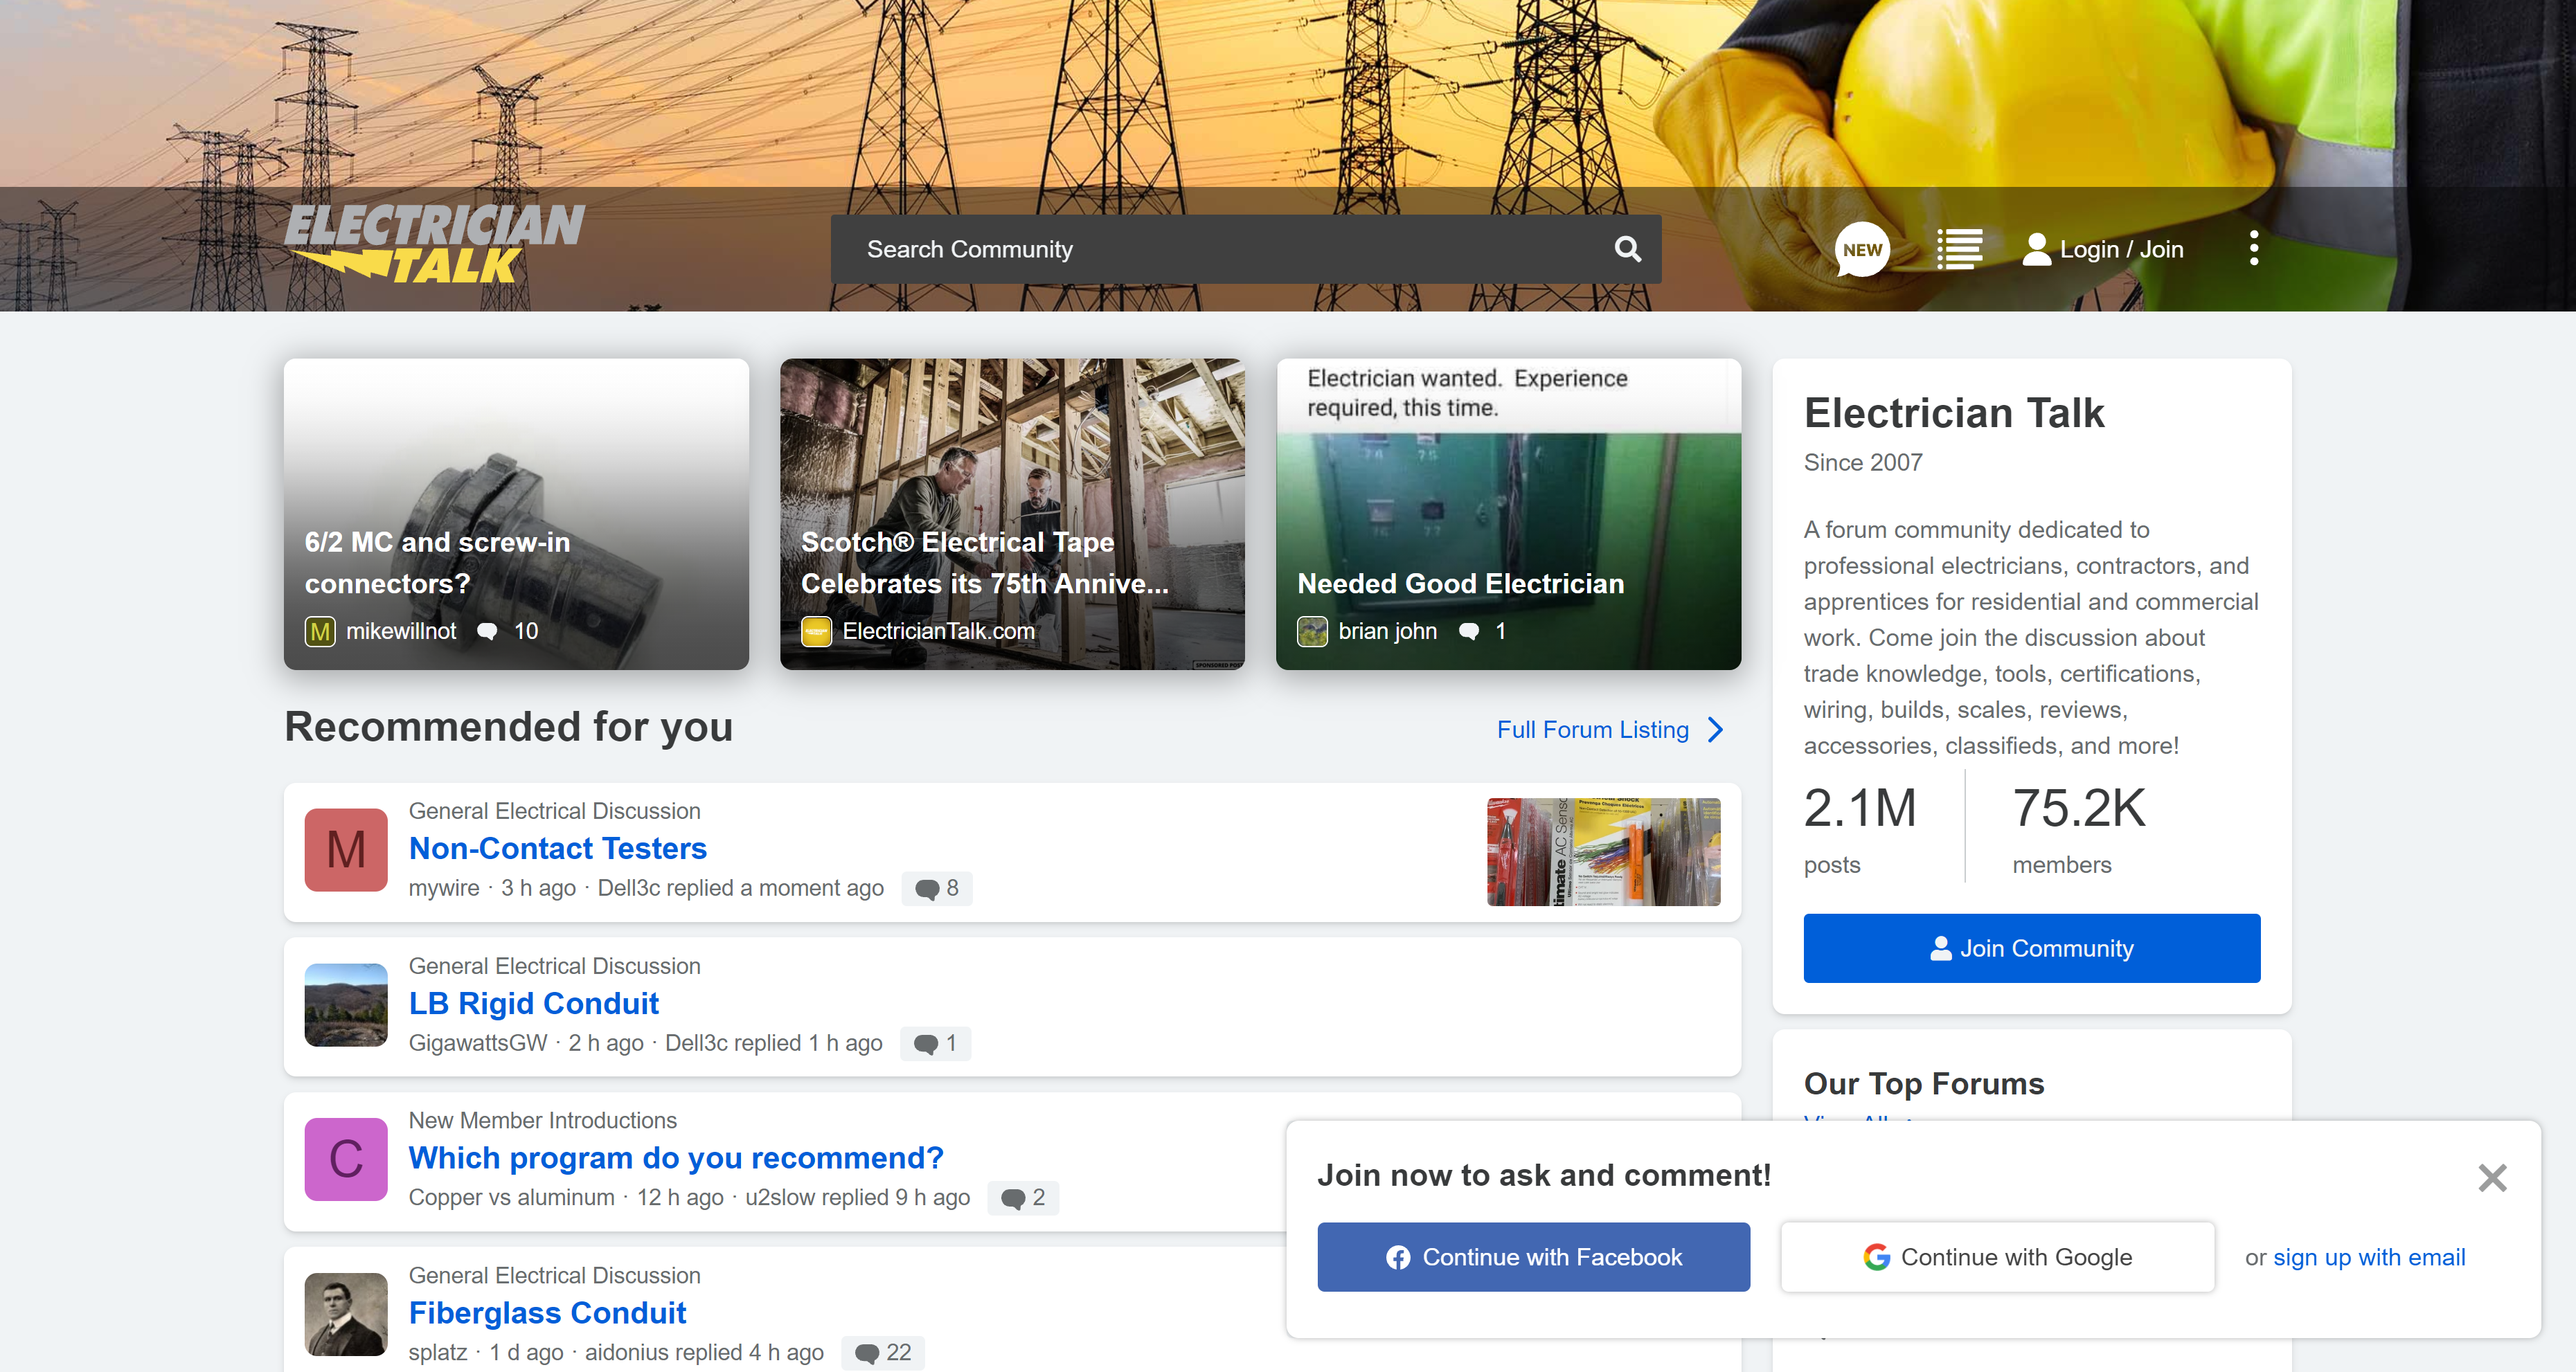Image resolution: width=2576 pixels, height=1372 pixels.
Task: Click the Login / Join user icon
Action: pyautogui.click(x=2035, y=249)
